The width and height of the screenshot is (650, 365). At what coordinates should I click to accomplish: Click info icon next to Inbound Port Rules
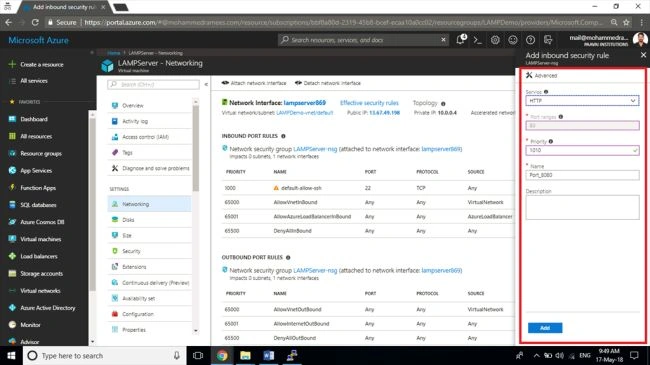point(284,136)
